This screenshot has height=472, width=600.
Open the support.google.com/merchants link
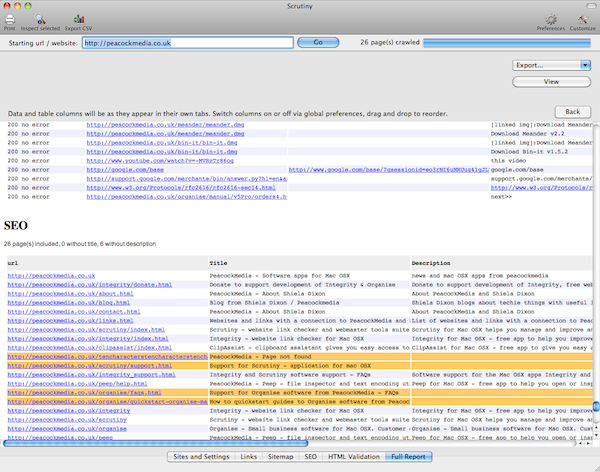187,179
